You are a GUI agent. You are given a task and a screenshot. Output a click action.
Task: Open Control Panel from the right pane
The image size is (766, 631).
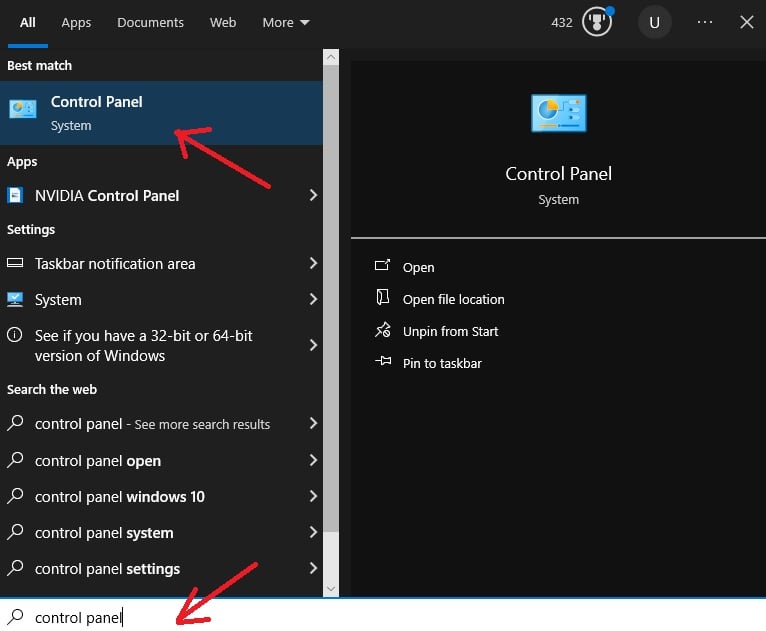[x=418, y=267]
